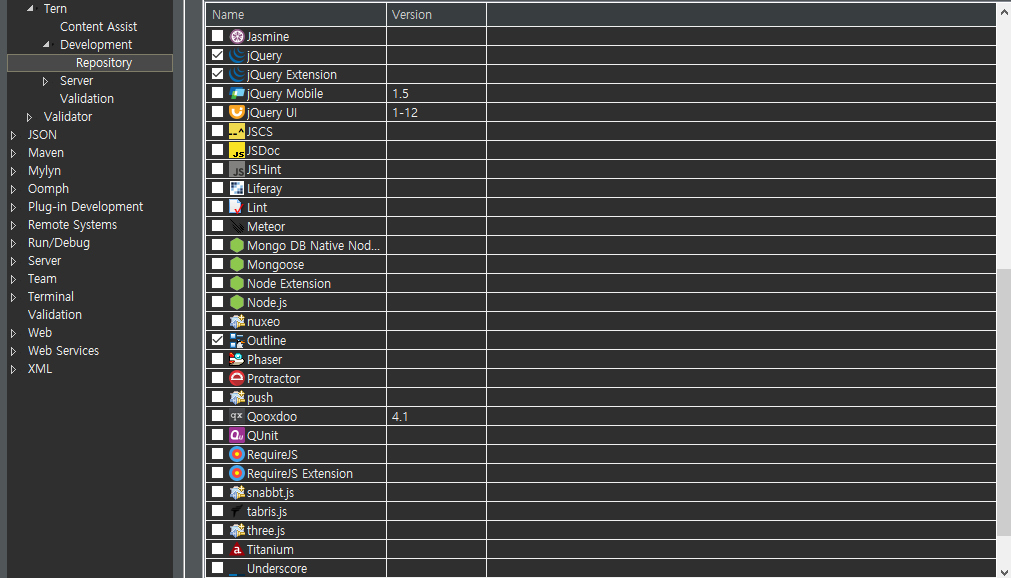The image size is (1011, 578).
Task: Click the JSCS yellow icon
Action: tap(237, 132)
